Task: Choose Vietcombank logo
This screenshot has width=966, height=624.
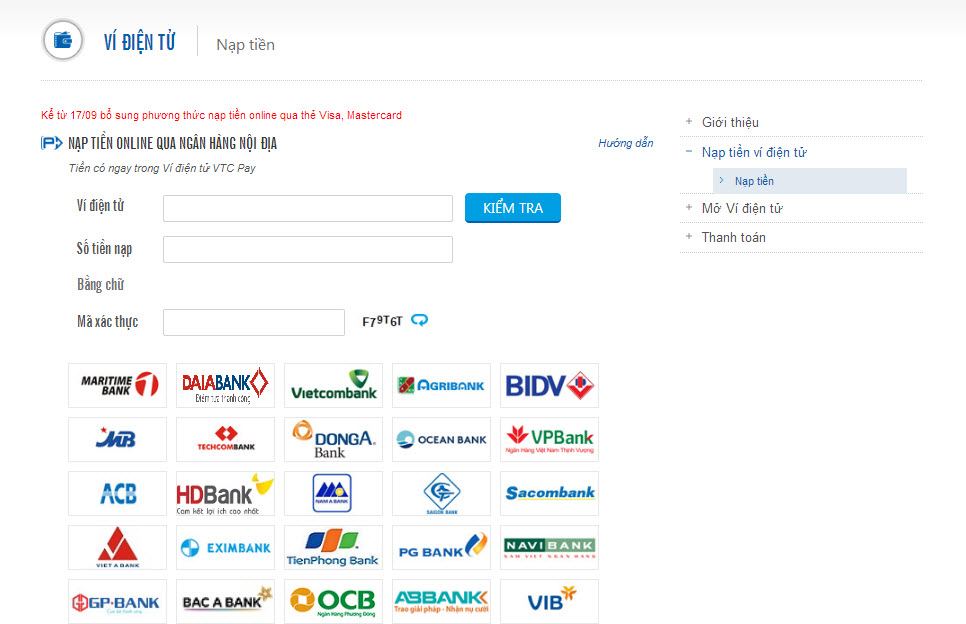Action: (x=333, y=386)
